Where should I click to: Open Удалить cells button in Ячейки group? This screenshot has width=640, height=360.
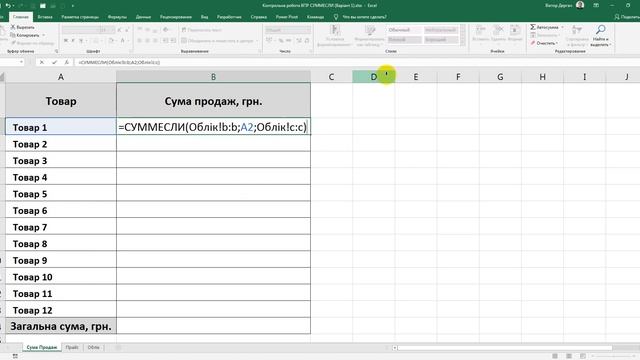(498, 33)
